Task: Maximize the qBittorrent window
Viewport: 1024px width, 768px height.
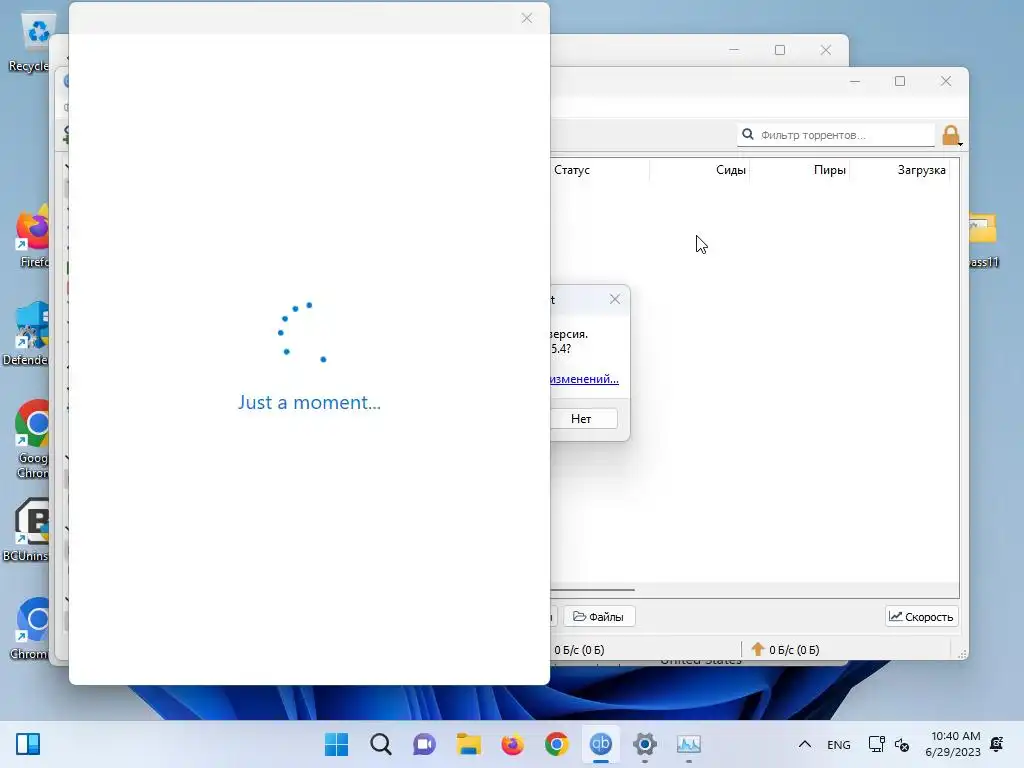Action: pos(900,81)
